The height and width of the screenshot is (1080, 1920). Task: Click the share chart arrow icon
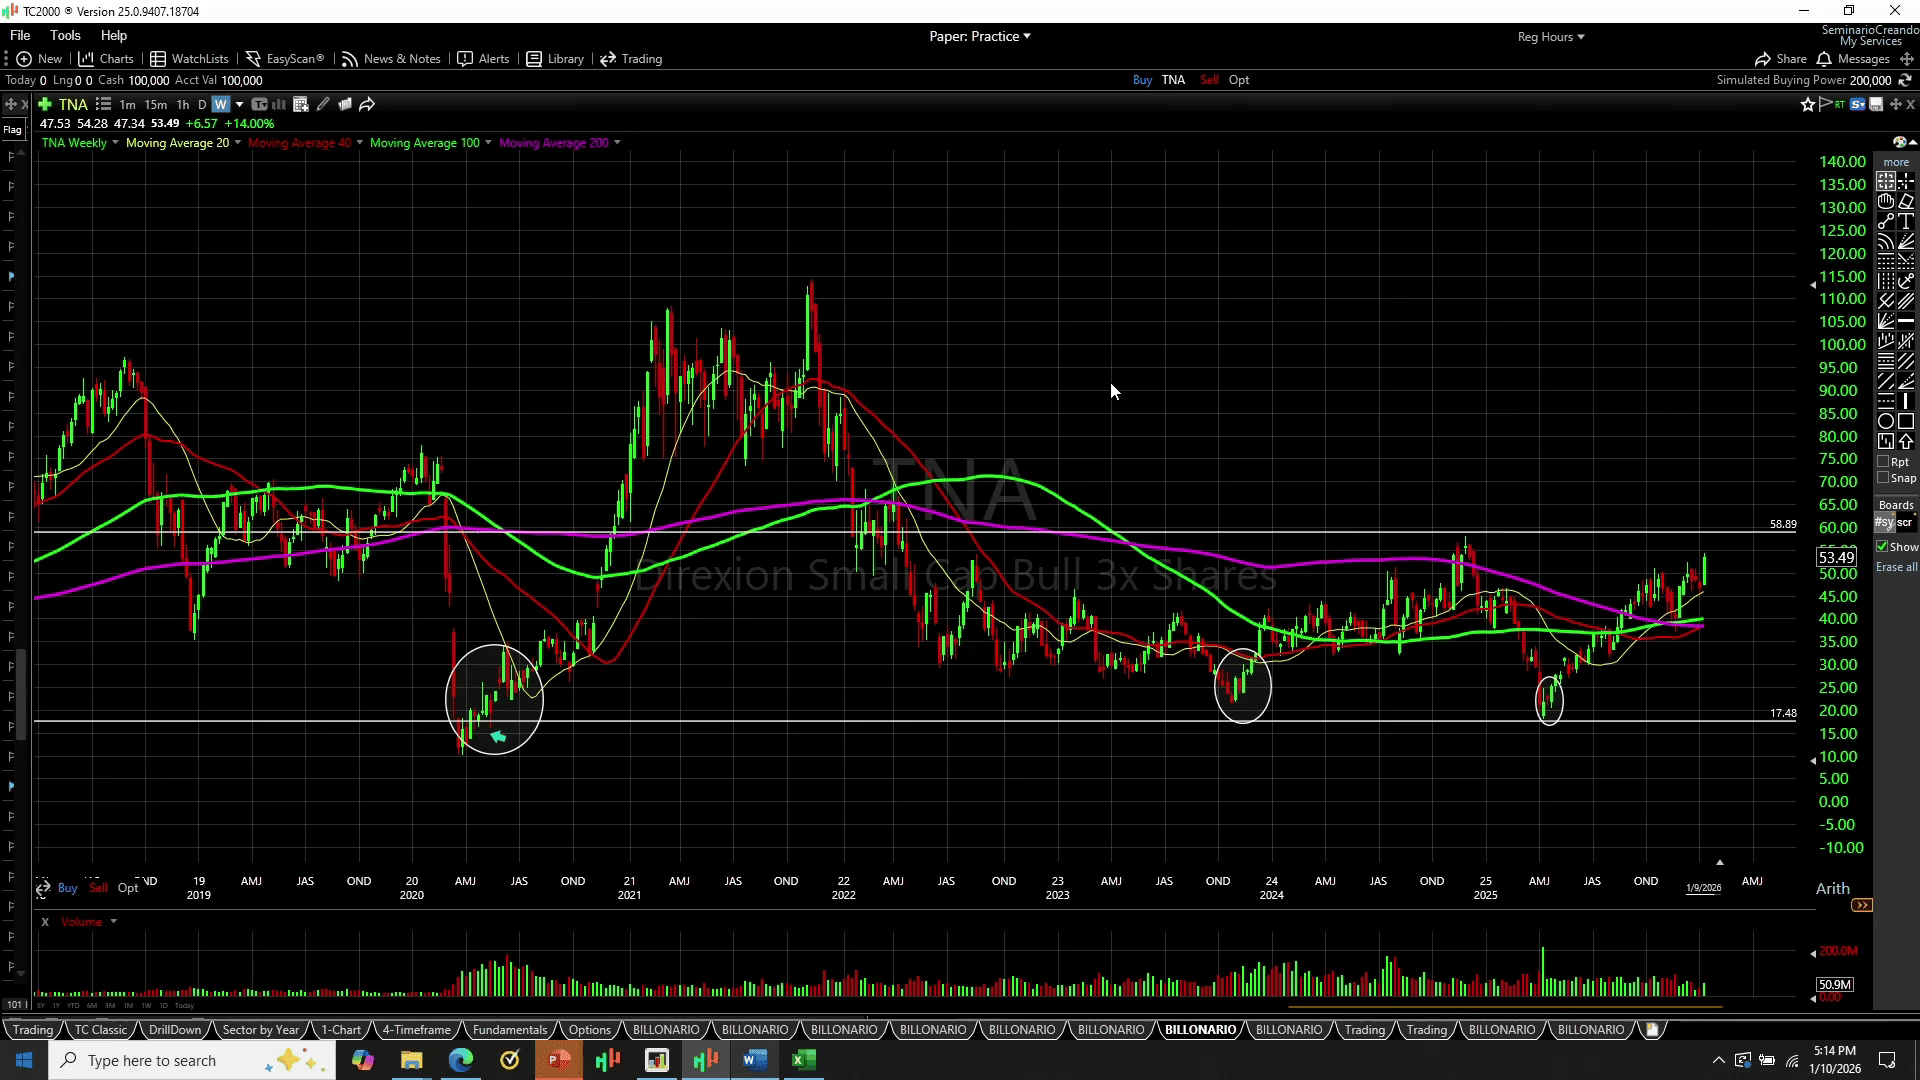tap(367, 104)
